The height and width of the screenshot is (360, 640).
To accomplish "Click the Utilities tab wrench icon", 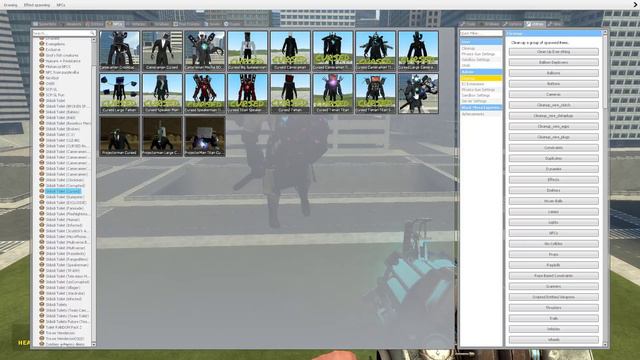I will [x=529, y=24].
